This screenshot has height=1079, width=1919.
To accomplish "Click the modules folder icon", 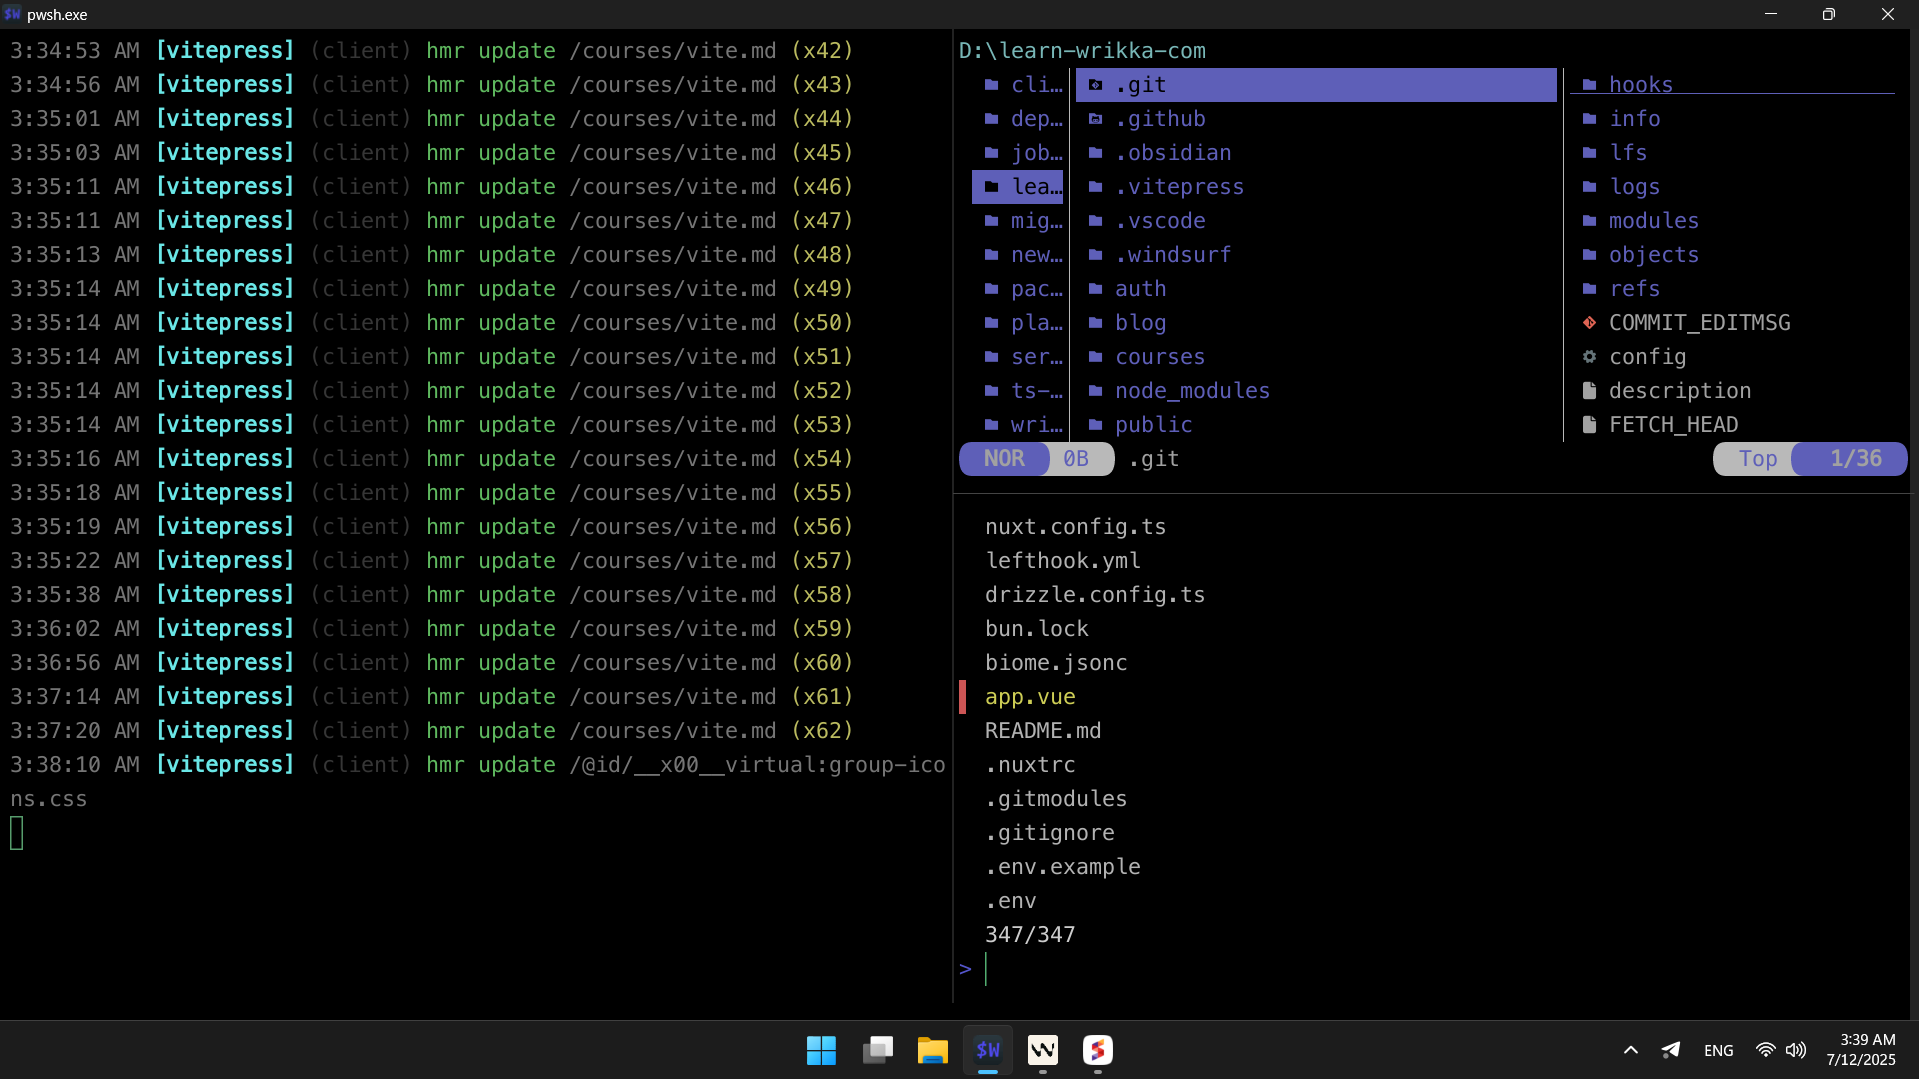I will pos(1590,221).
